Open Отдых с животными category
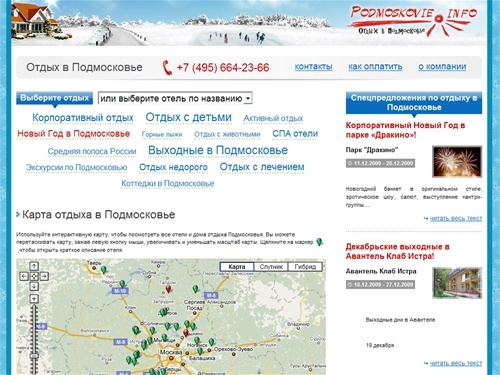Image resolution: width=500 pixels, height=375 pixels. coord(227,134)
